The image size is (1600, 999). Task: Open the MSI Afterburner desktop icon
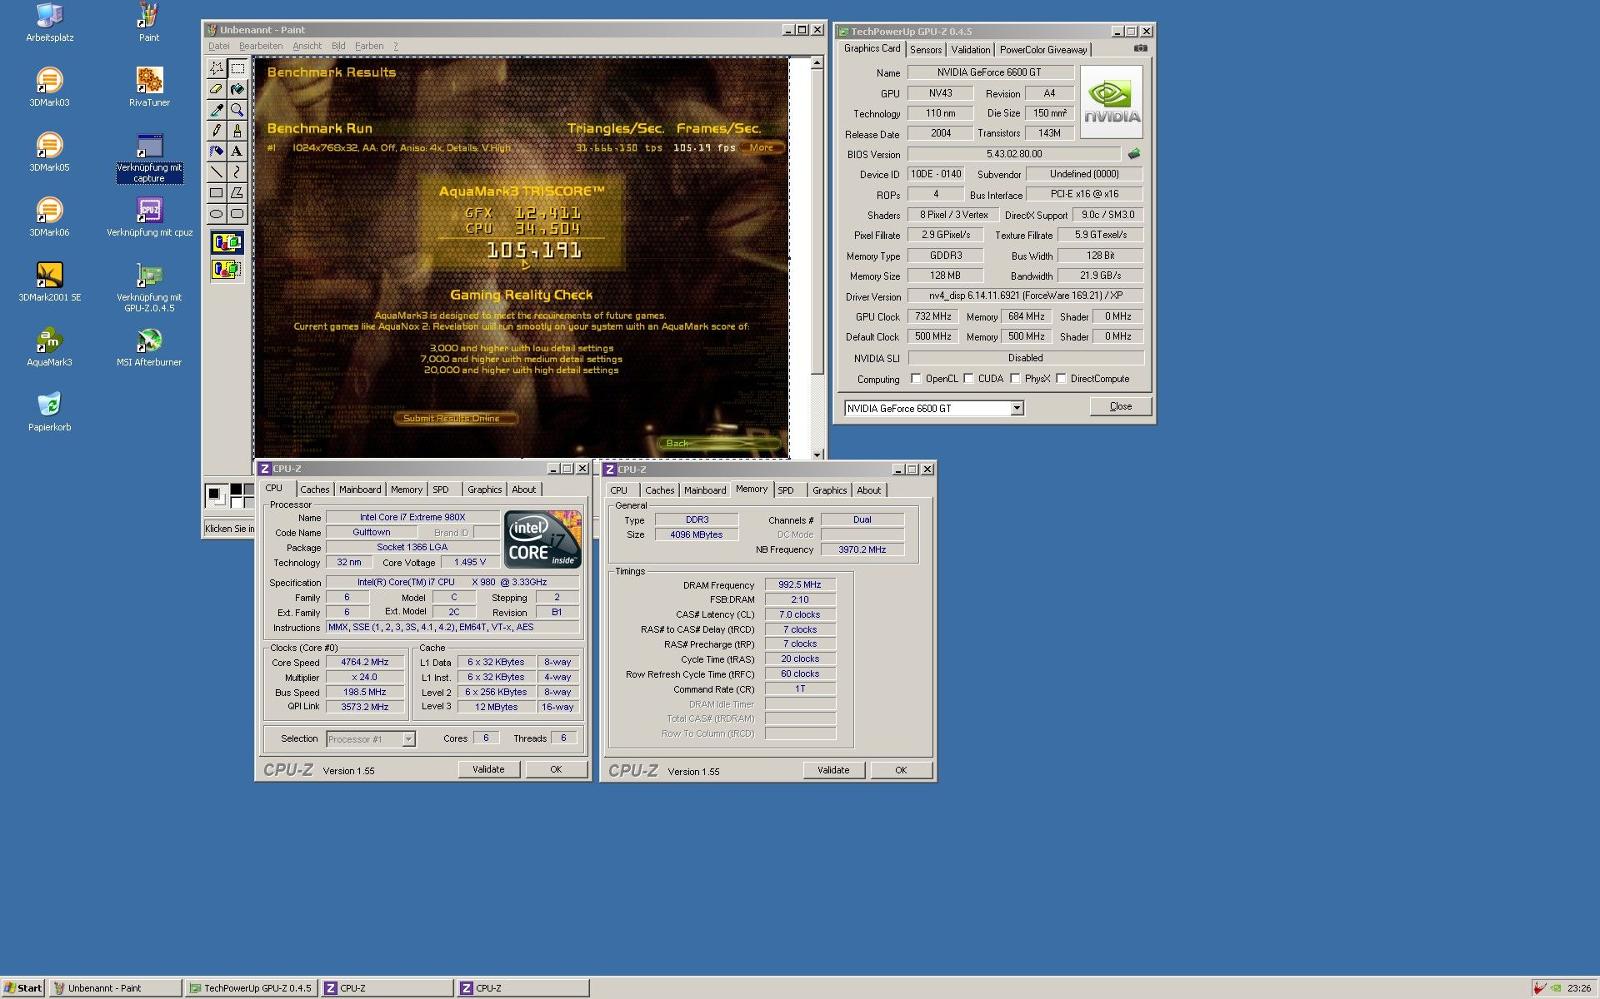pos(149,347)
